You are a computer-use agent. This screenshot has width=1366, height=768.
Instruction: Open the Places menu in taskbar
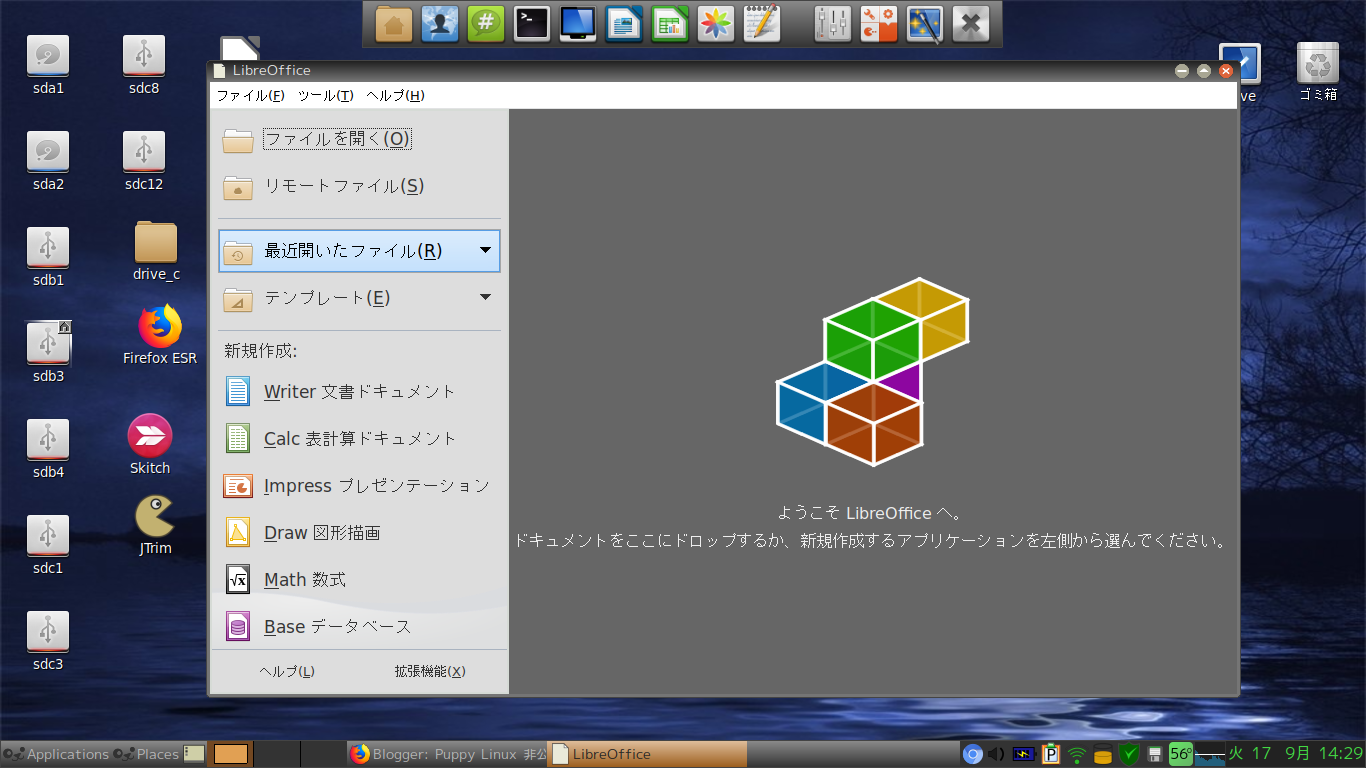[146, 754]
